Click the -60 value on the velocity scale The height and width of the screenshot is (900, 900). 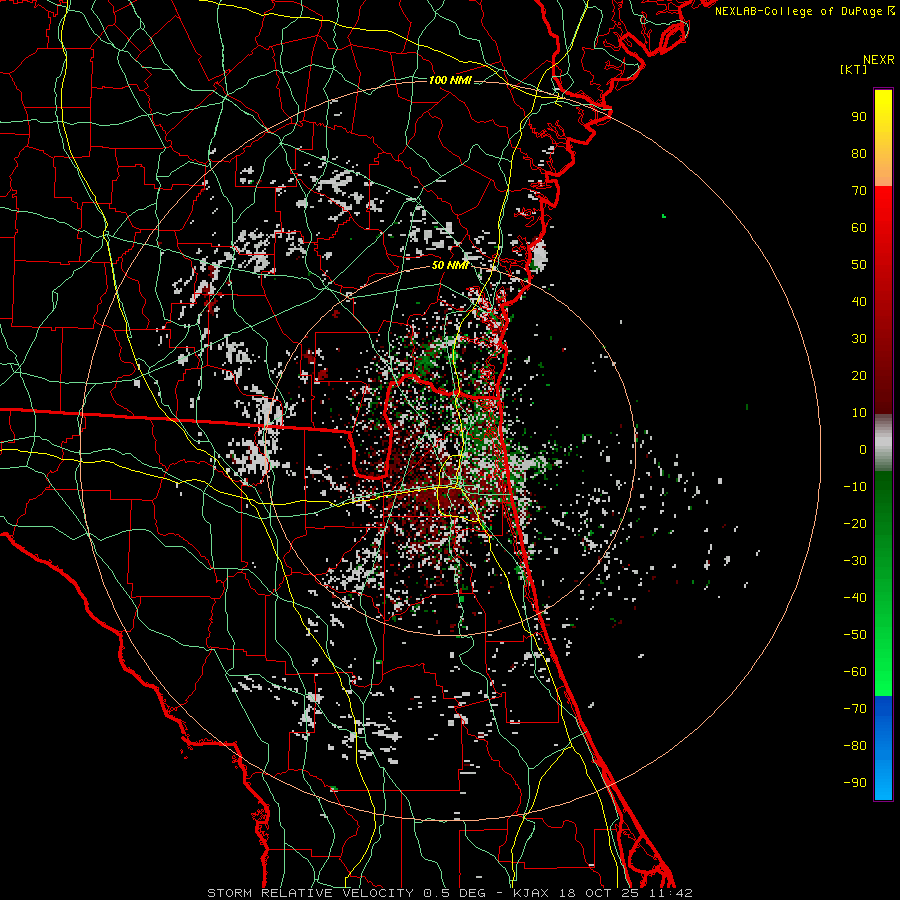tap(855, 672)
